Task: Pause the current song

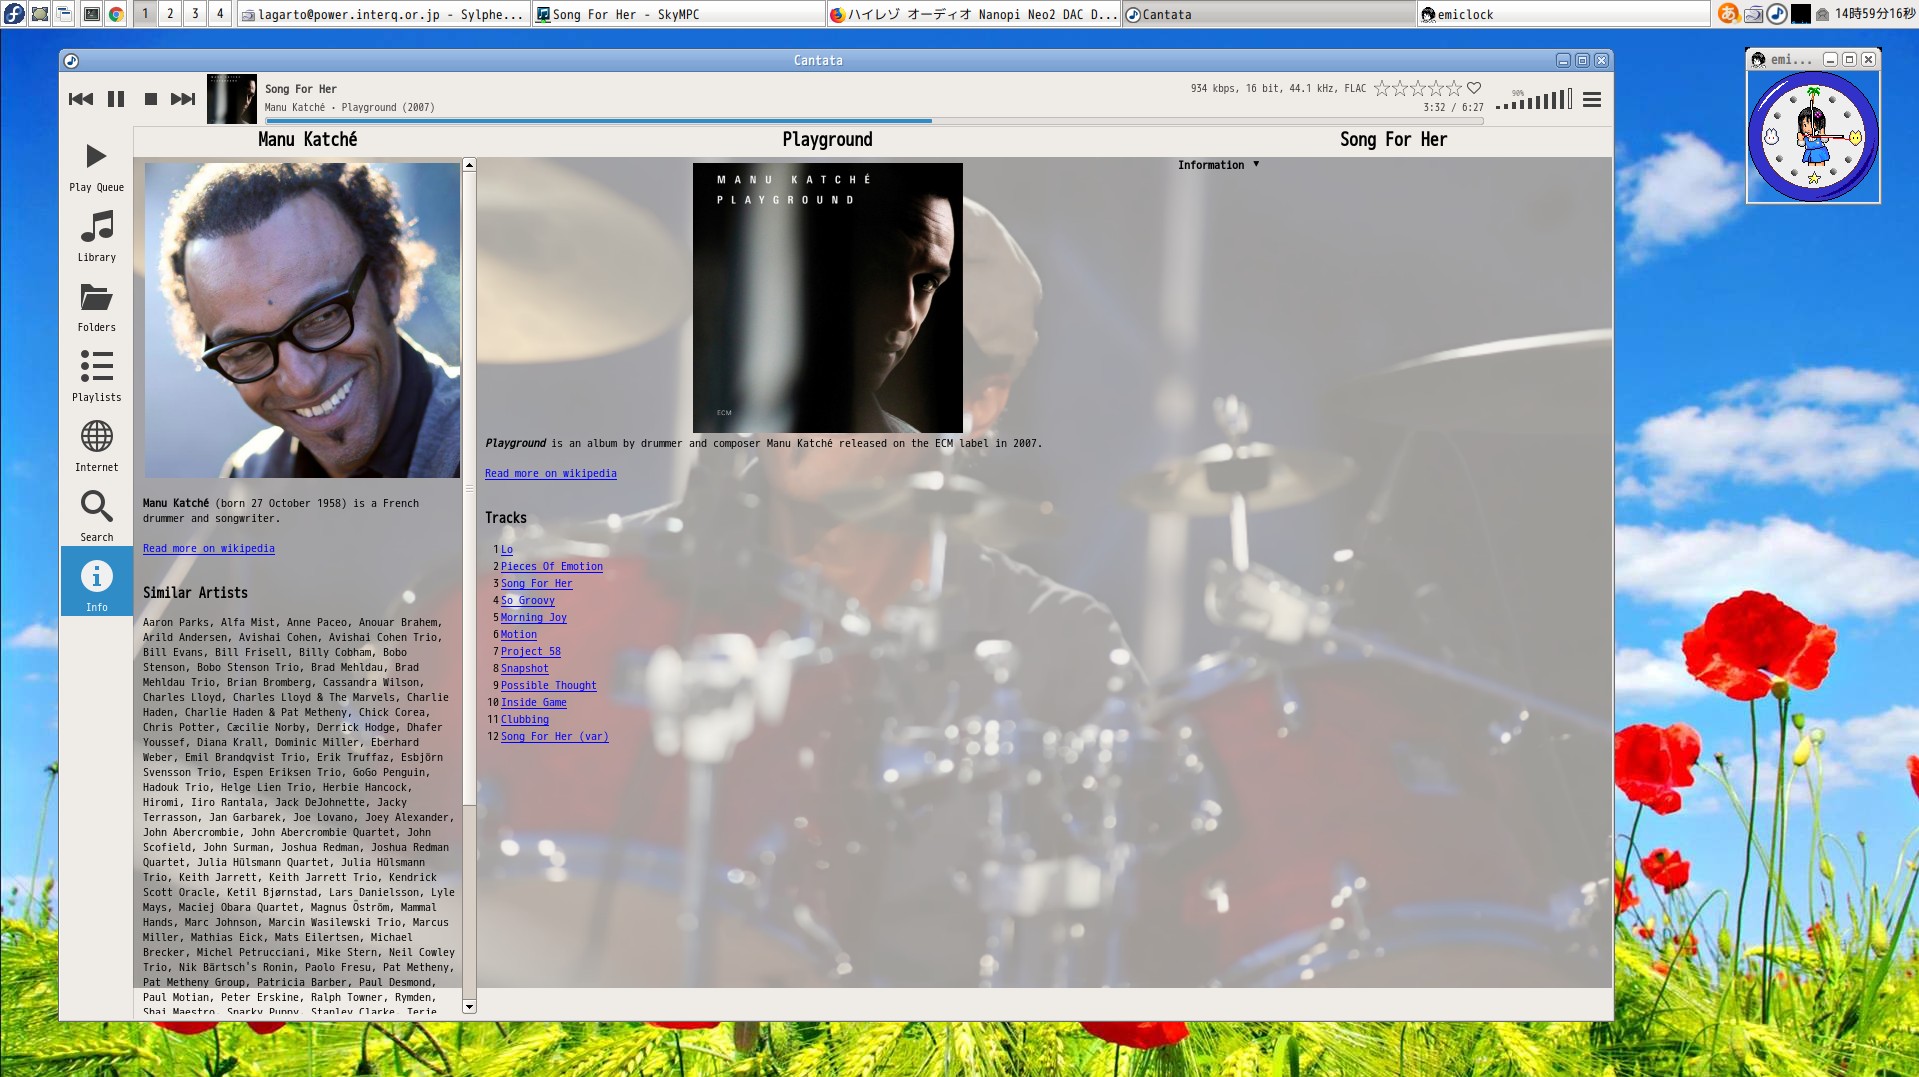Action: click(x=116, y=99)
